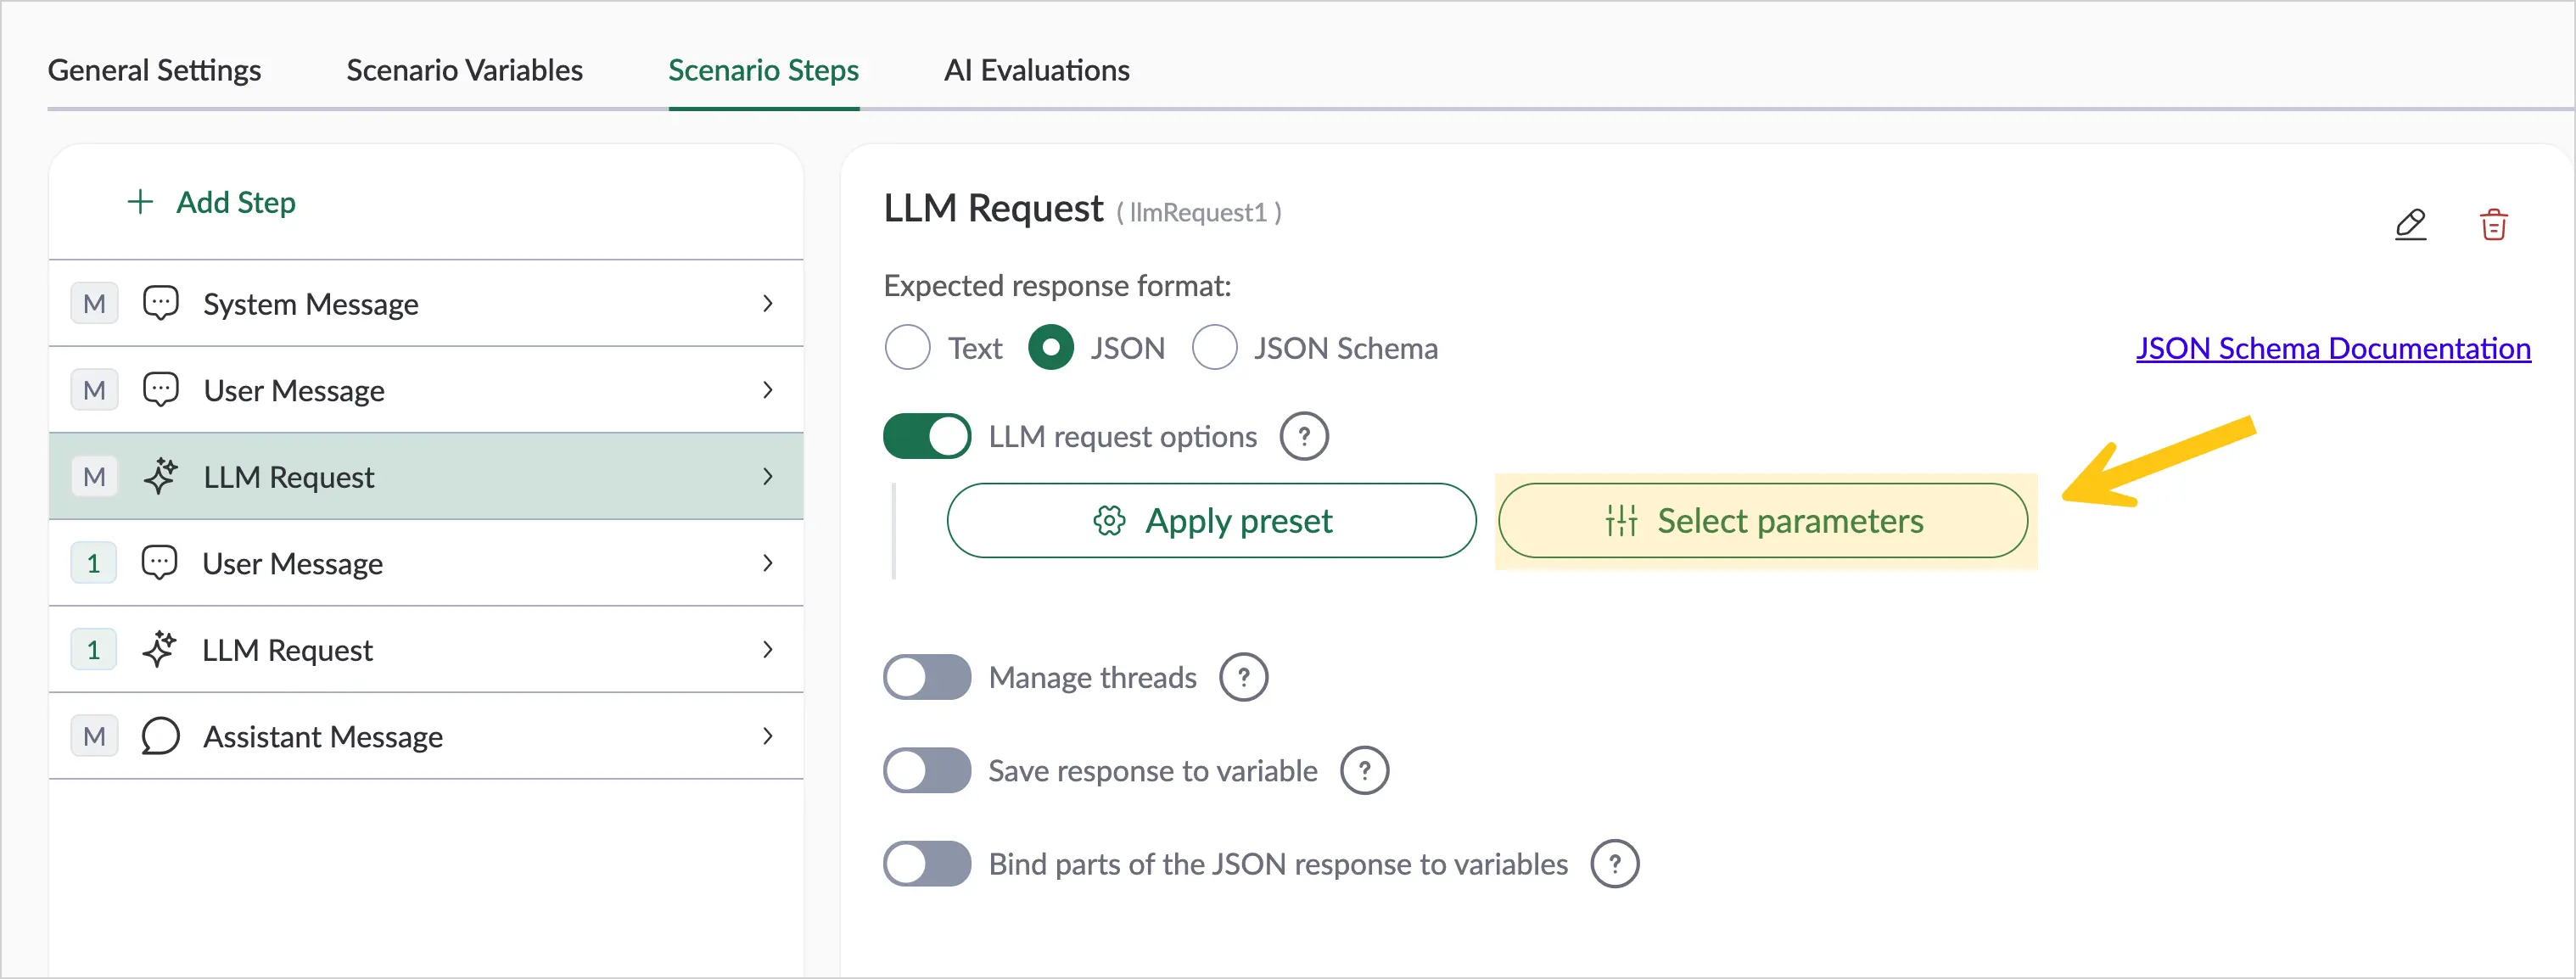Enable the Manage threads toggle
The height and width of the screenshot is (979, 2576).
tap(927, 677)
